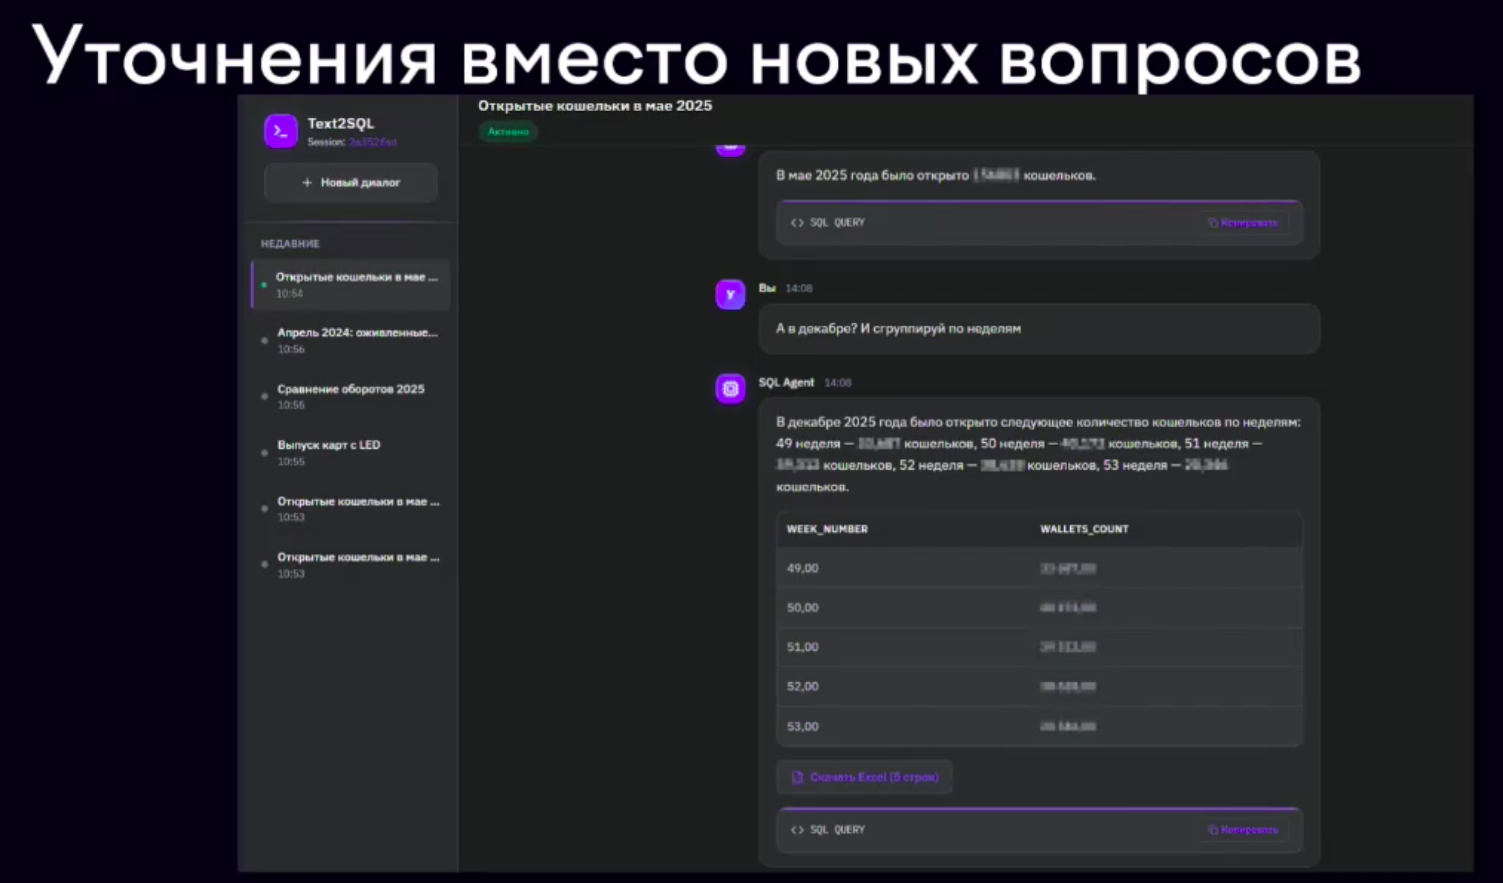The width and height of the screenshot is (1503, 883).
Task: Click the WEEK_NUMBER column header
Action: (827, 529)
